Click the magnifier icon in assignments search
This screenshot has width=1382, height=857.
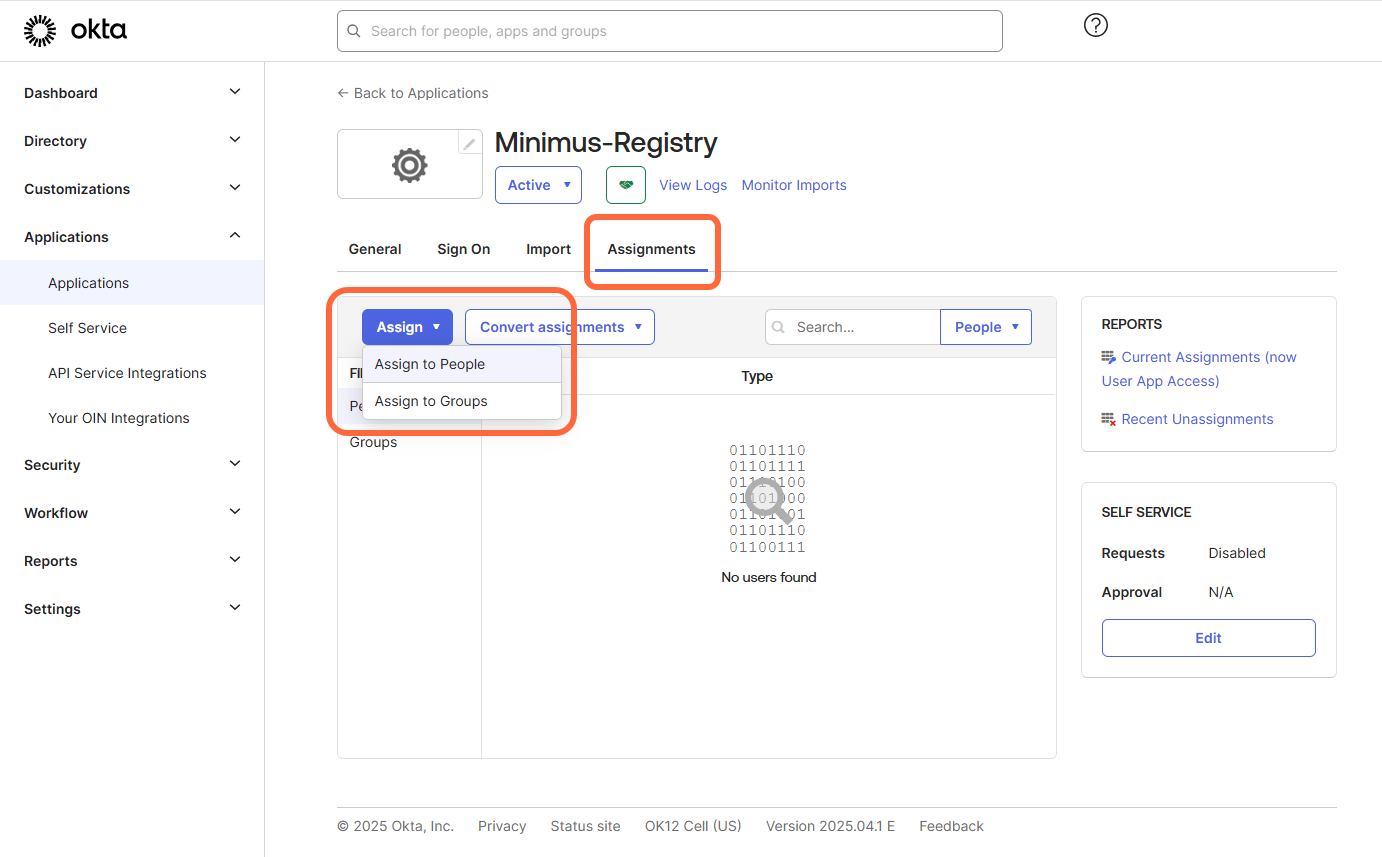coord(779,327)
